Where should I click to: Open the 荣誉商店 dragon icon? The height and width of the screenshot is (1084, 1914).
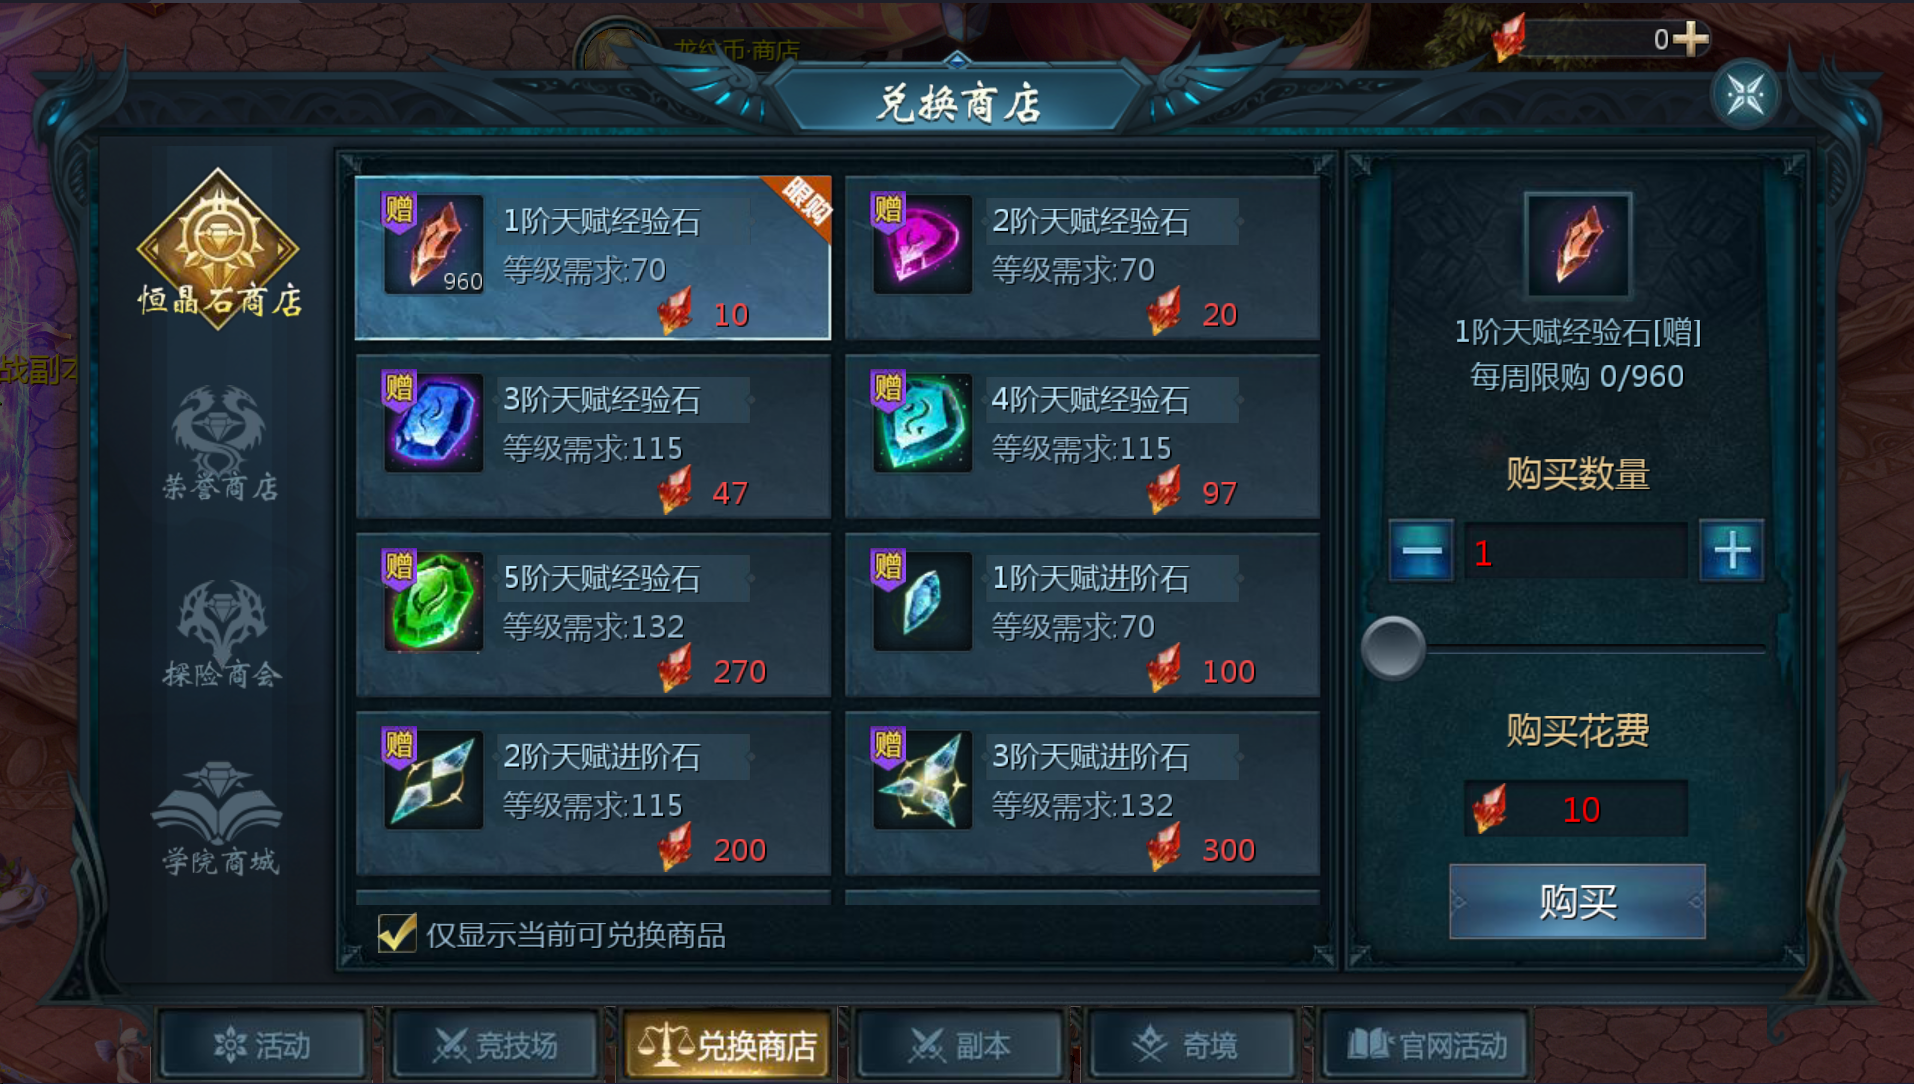pos(219,442)
